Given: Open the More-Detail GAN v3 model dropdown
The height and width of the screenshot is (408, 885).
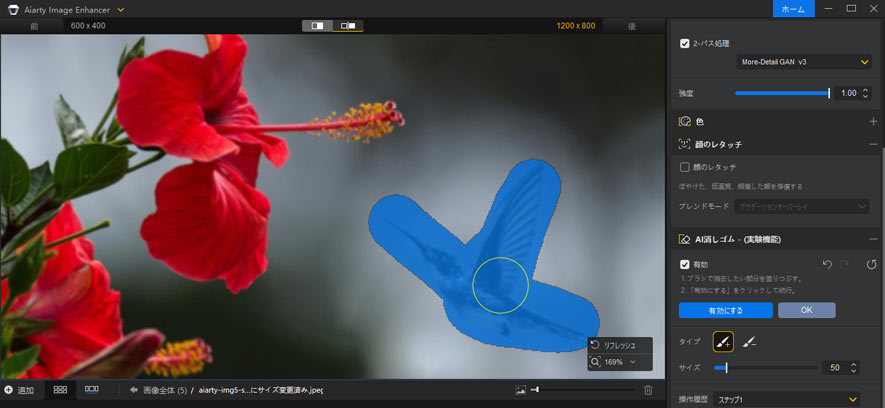Looking at the screenshot, I should click(x=804, y=62).
